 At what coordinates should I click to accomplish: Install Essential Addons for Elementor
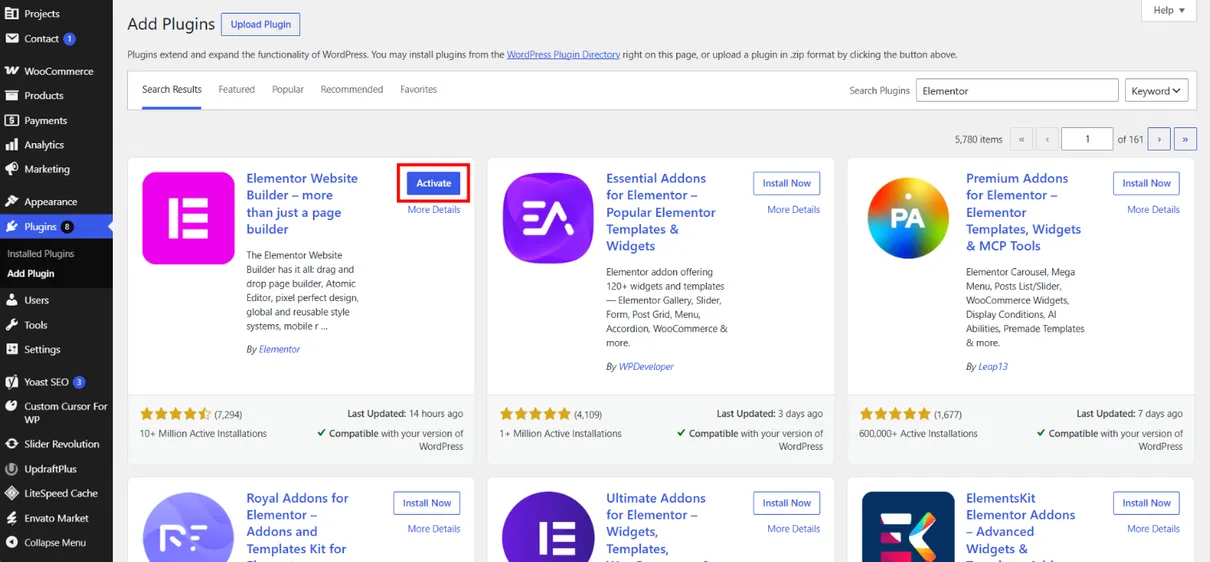click(787, 183)
